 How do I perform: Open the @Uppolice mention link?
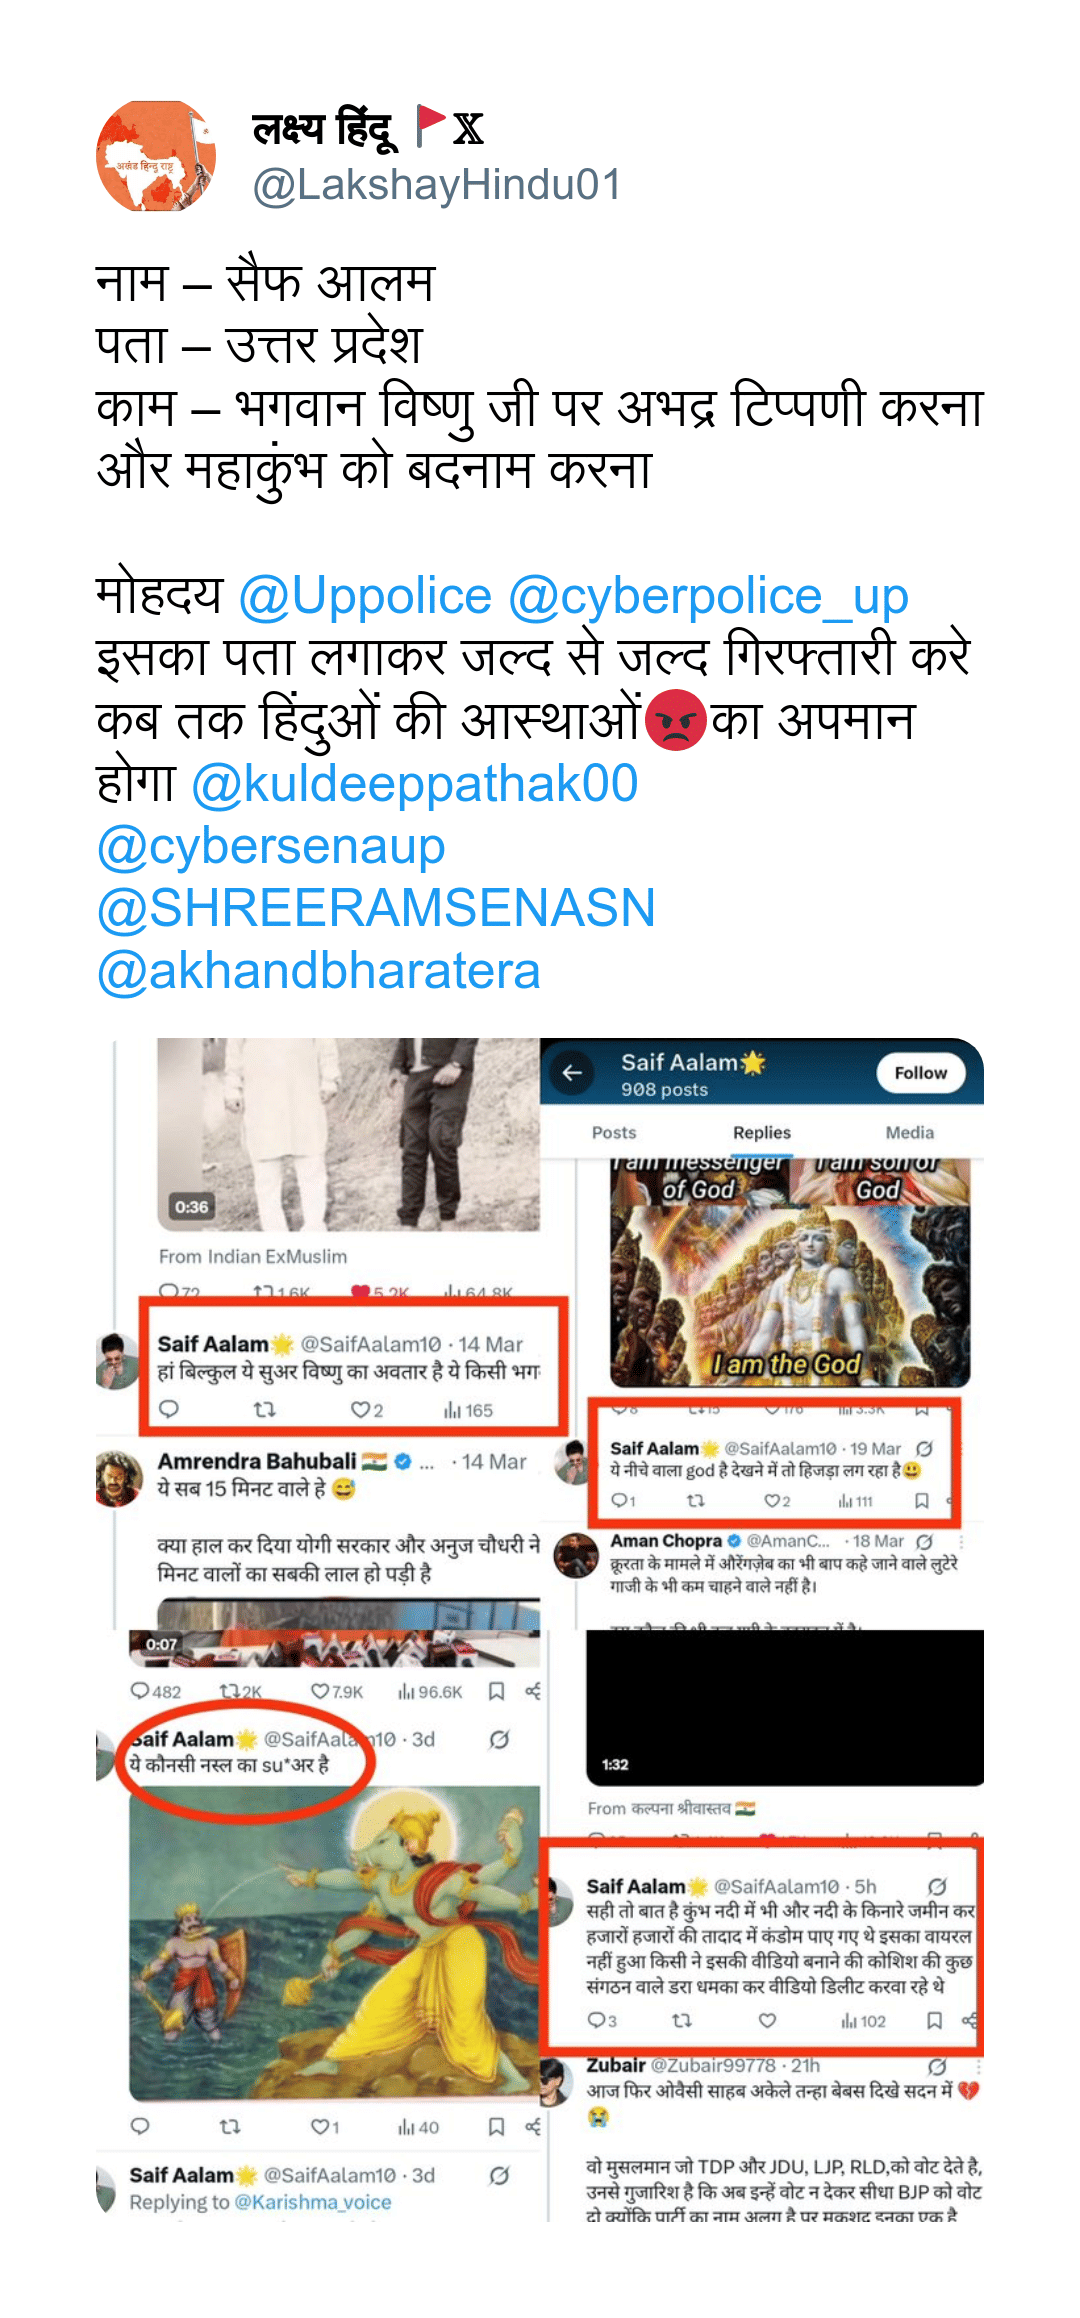[365, 597]
